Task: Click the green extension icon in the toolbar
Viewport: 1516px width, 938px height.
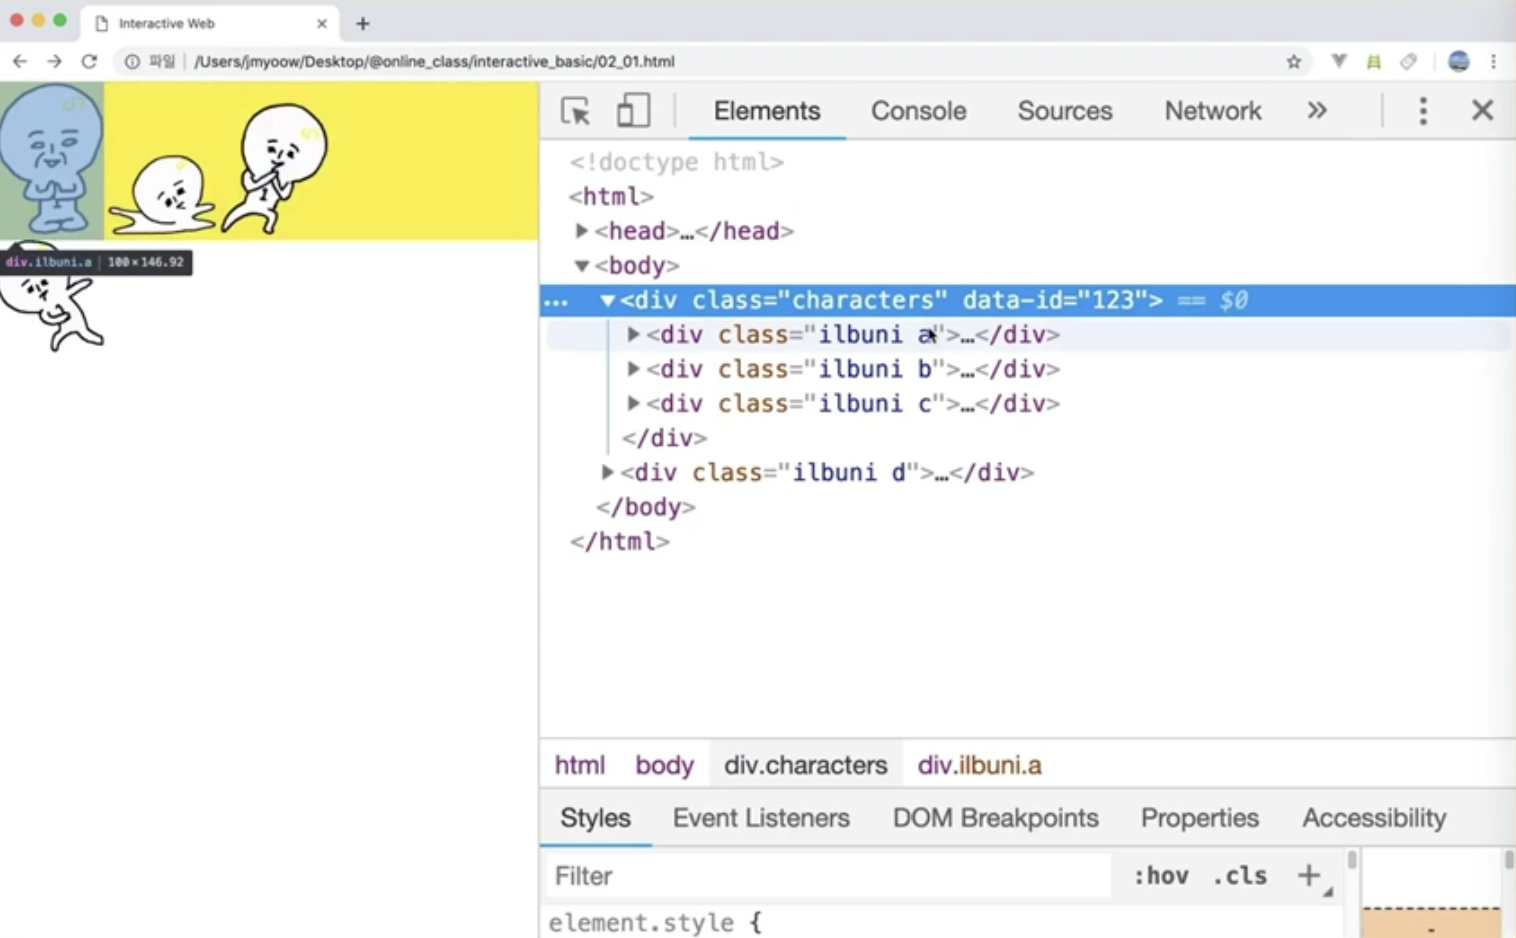Action: tap(1374, 61)
